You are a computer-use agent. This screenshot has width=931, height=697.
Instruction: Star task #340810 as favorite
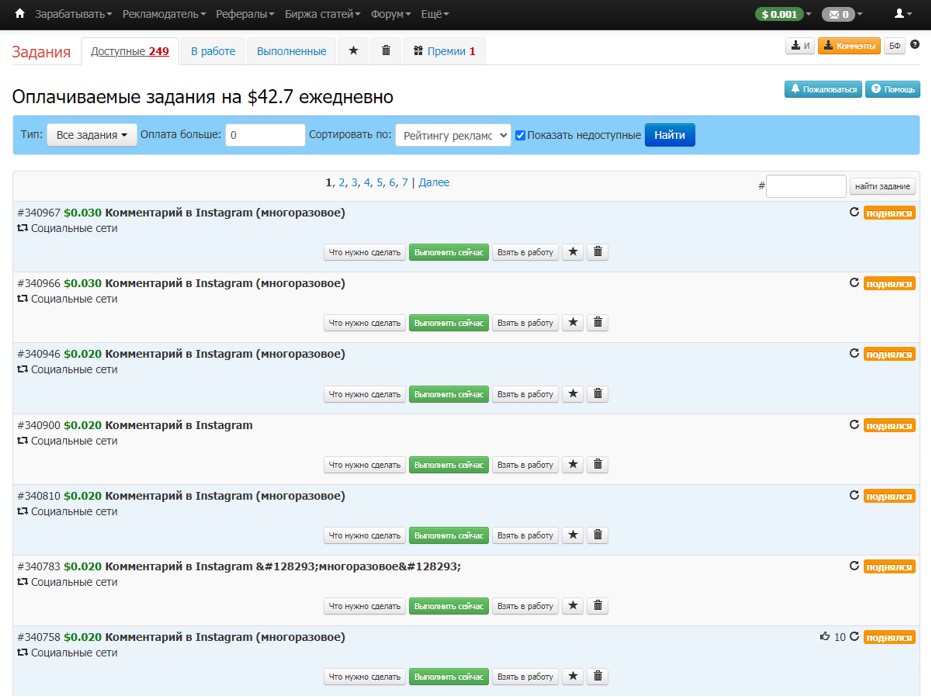pos(573,535)
